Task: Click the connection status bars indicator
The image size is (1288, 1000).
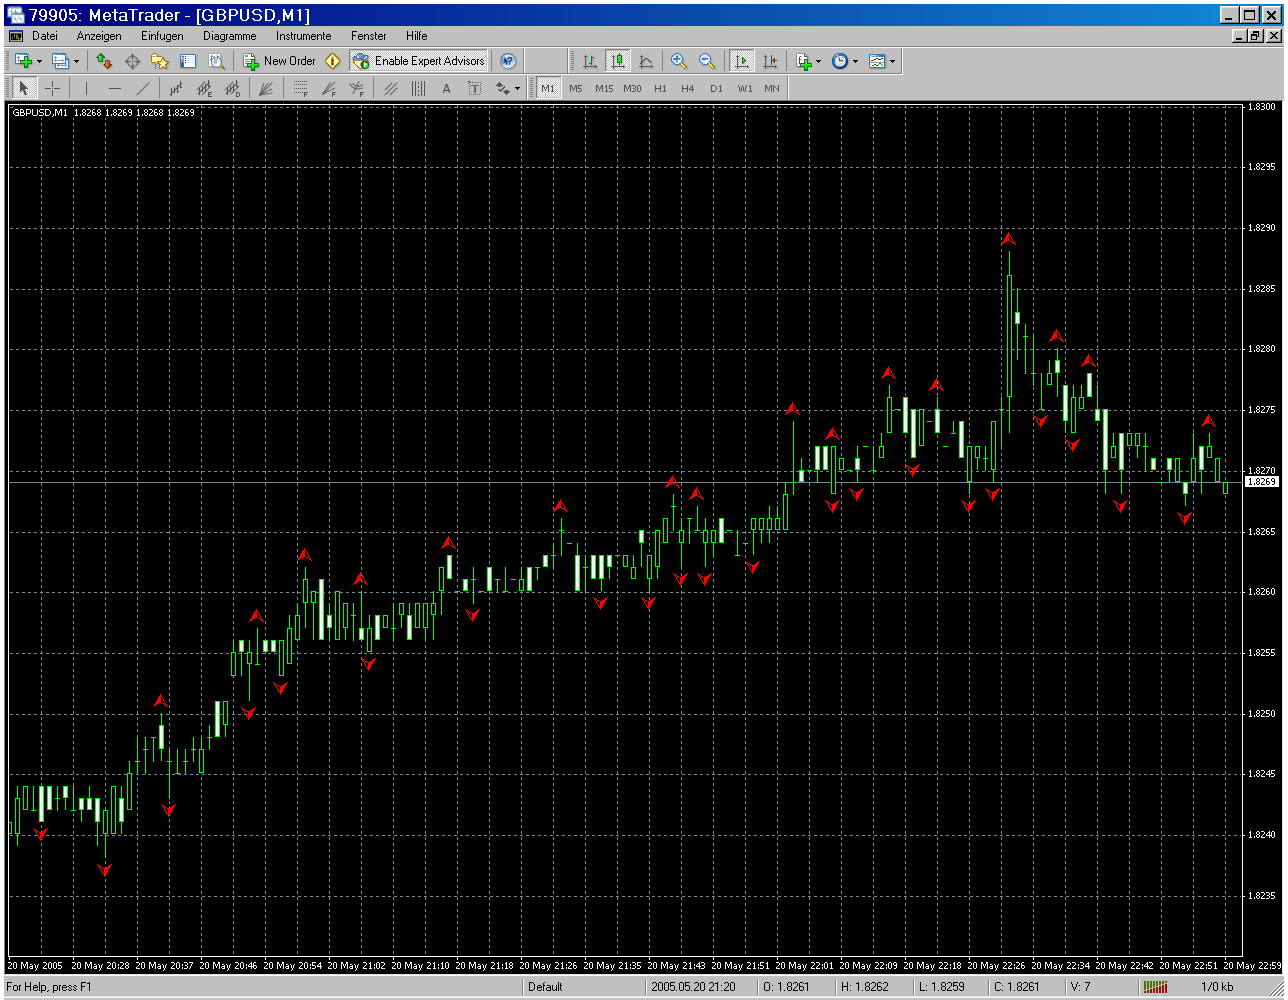Action: [x=1155, y=987]
